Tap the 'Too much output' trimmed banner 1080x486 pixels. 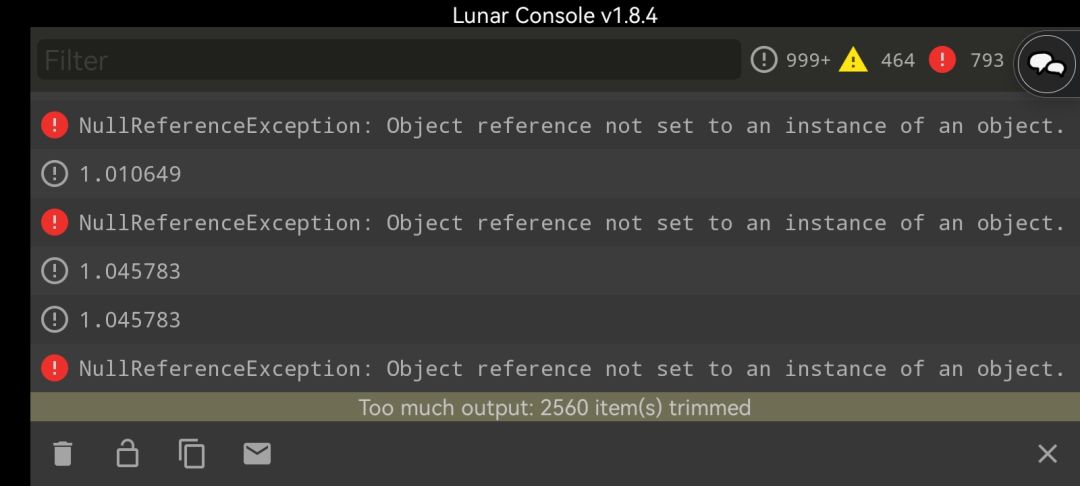tap(554, 407)
